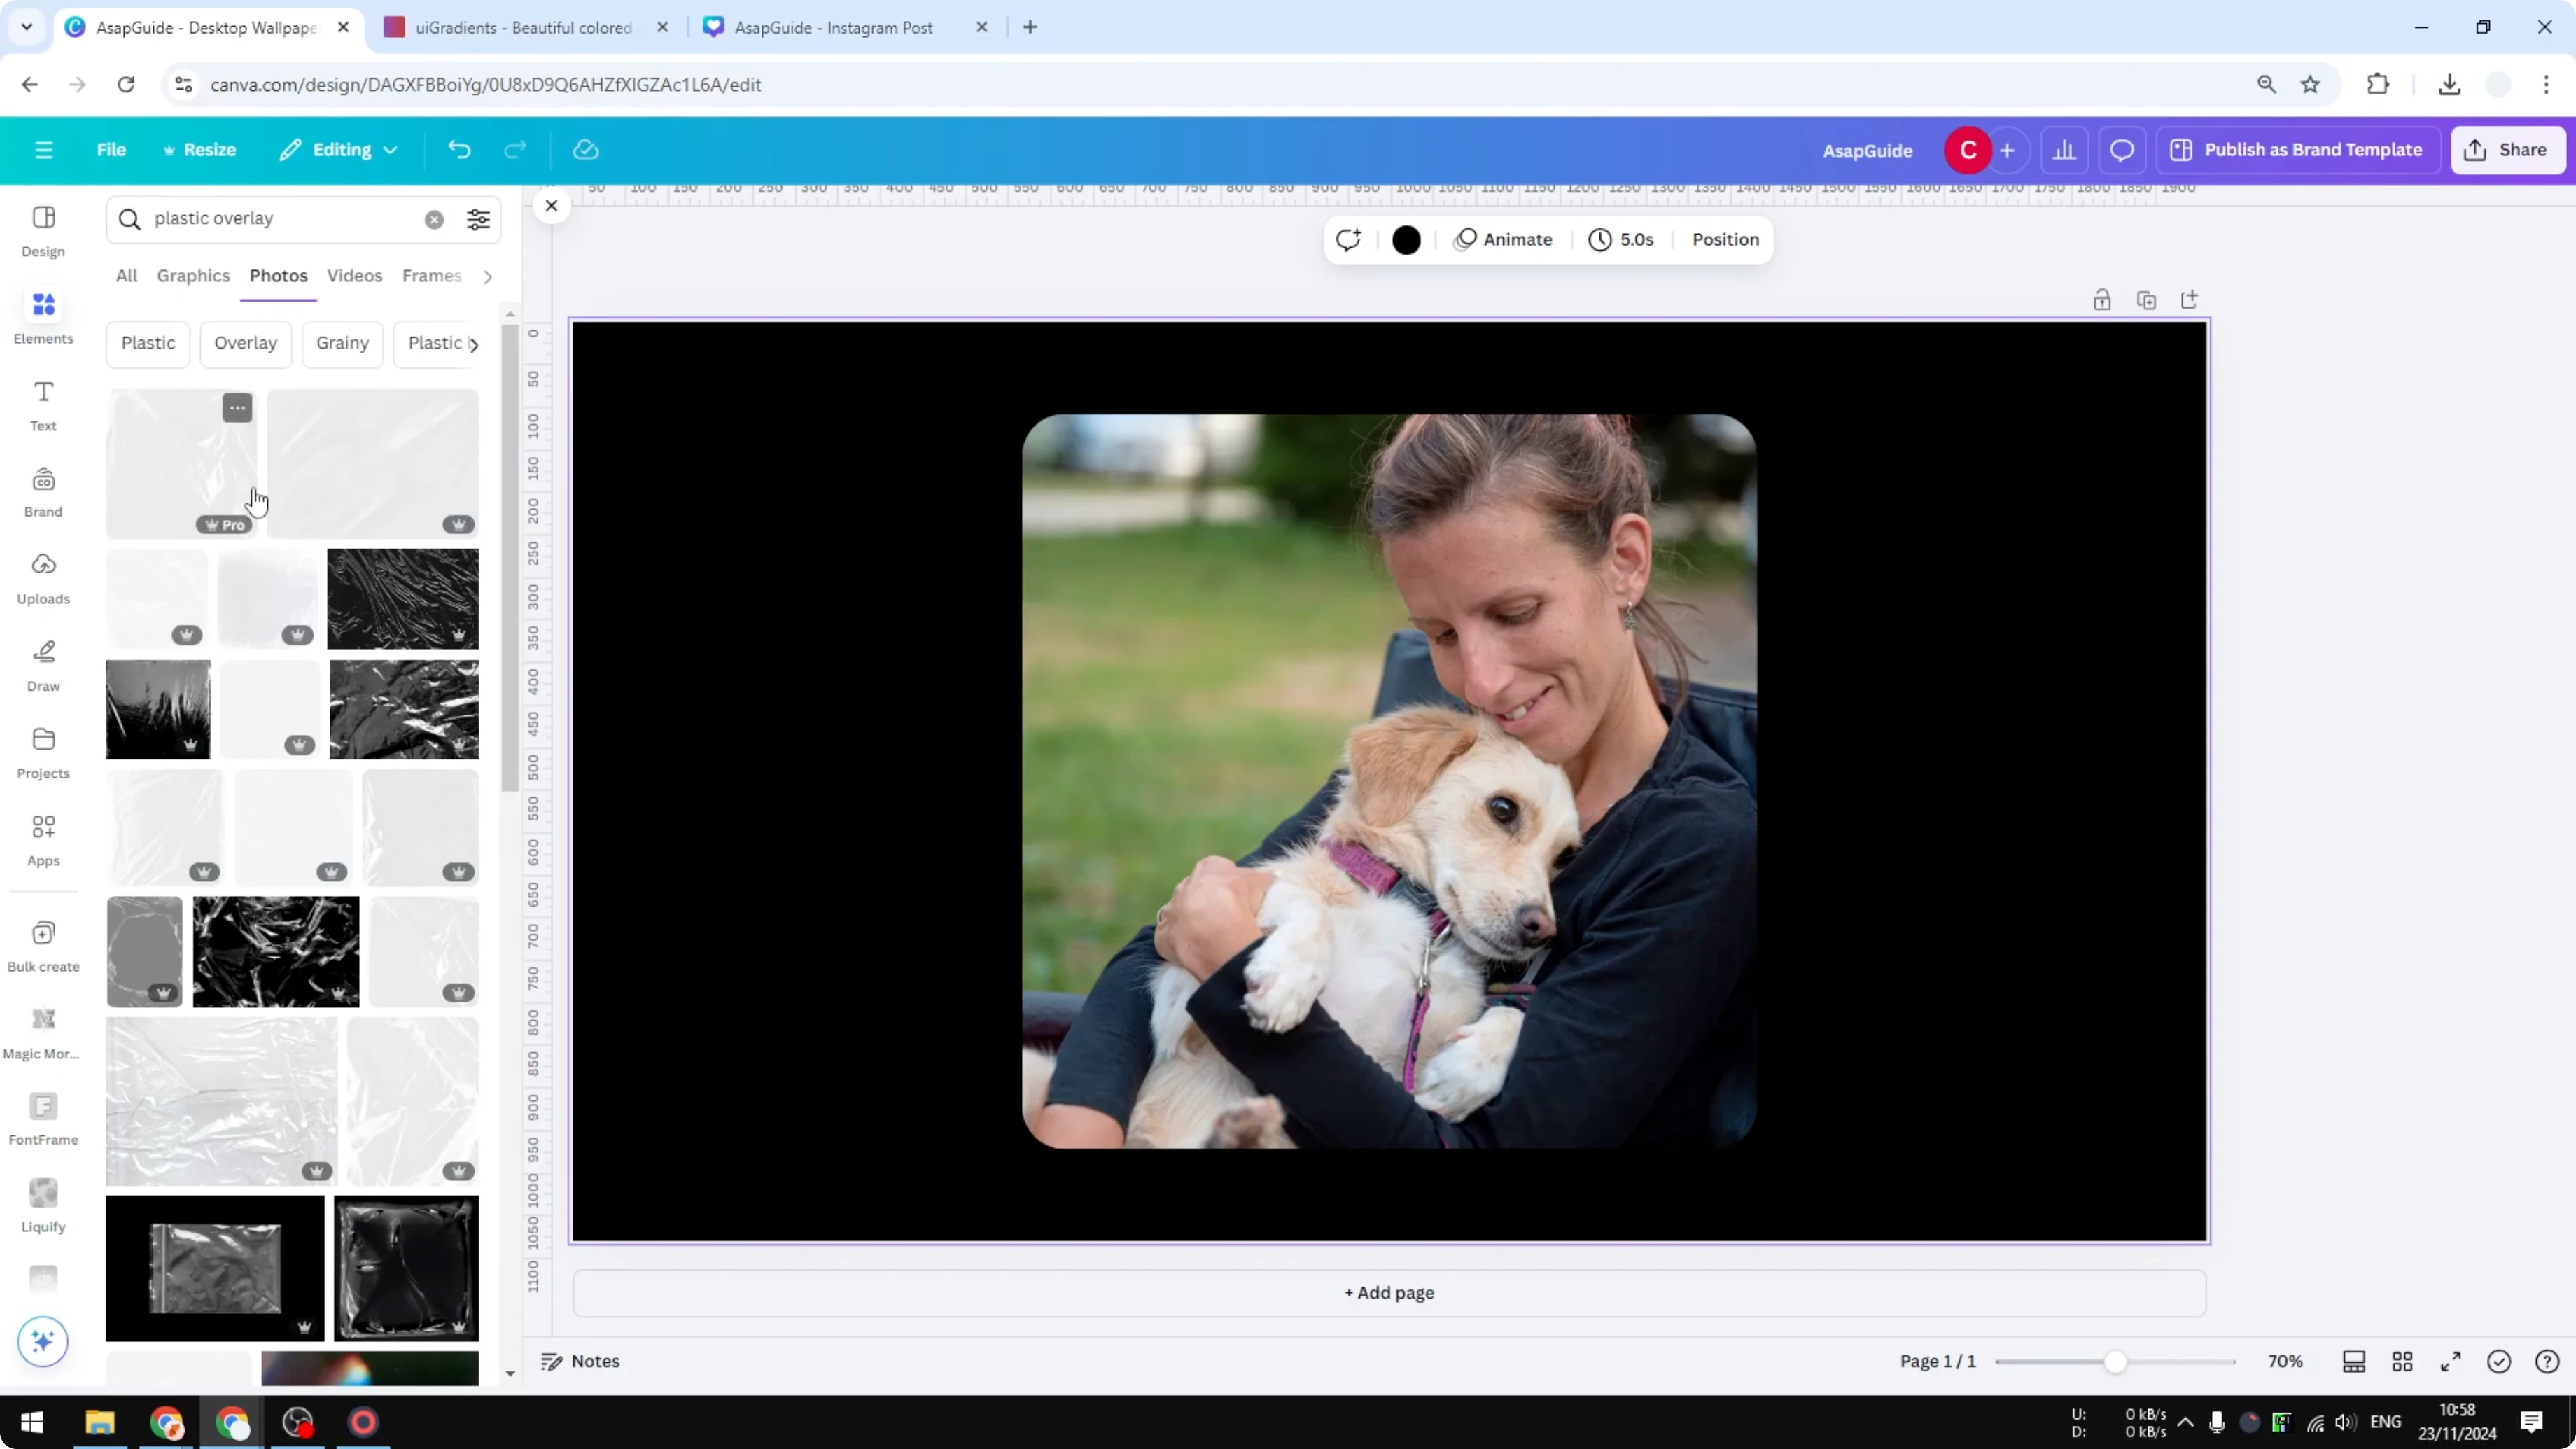Toggle looping animation in the page toolbar
This screenshot has height=1449, width=2576.
pyautogui.click(x=1348, y=239)
